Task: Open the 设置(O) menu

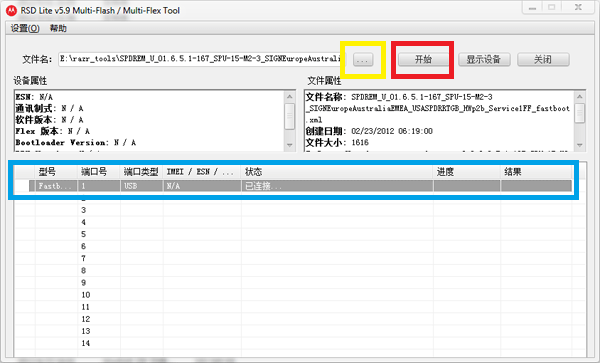Action: point(25,28)
